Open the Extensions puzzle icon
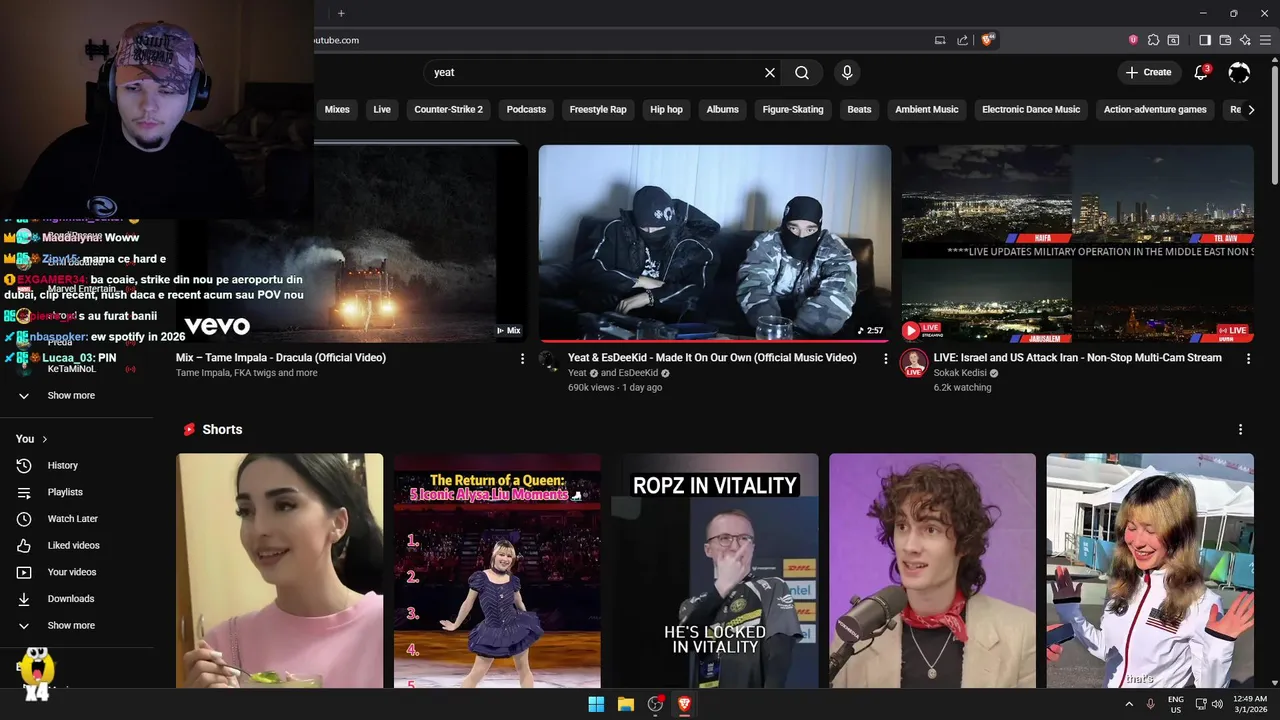This screenshot has height=720, width=1280. tap(1153, 40)
